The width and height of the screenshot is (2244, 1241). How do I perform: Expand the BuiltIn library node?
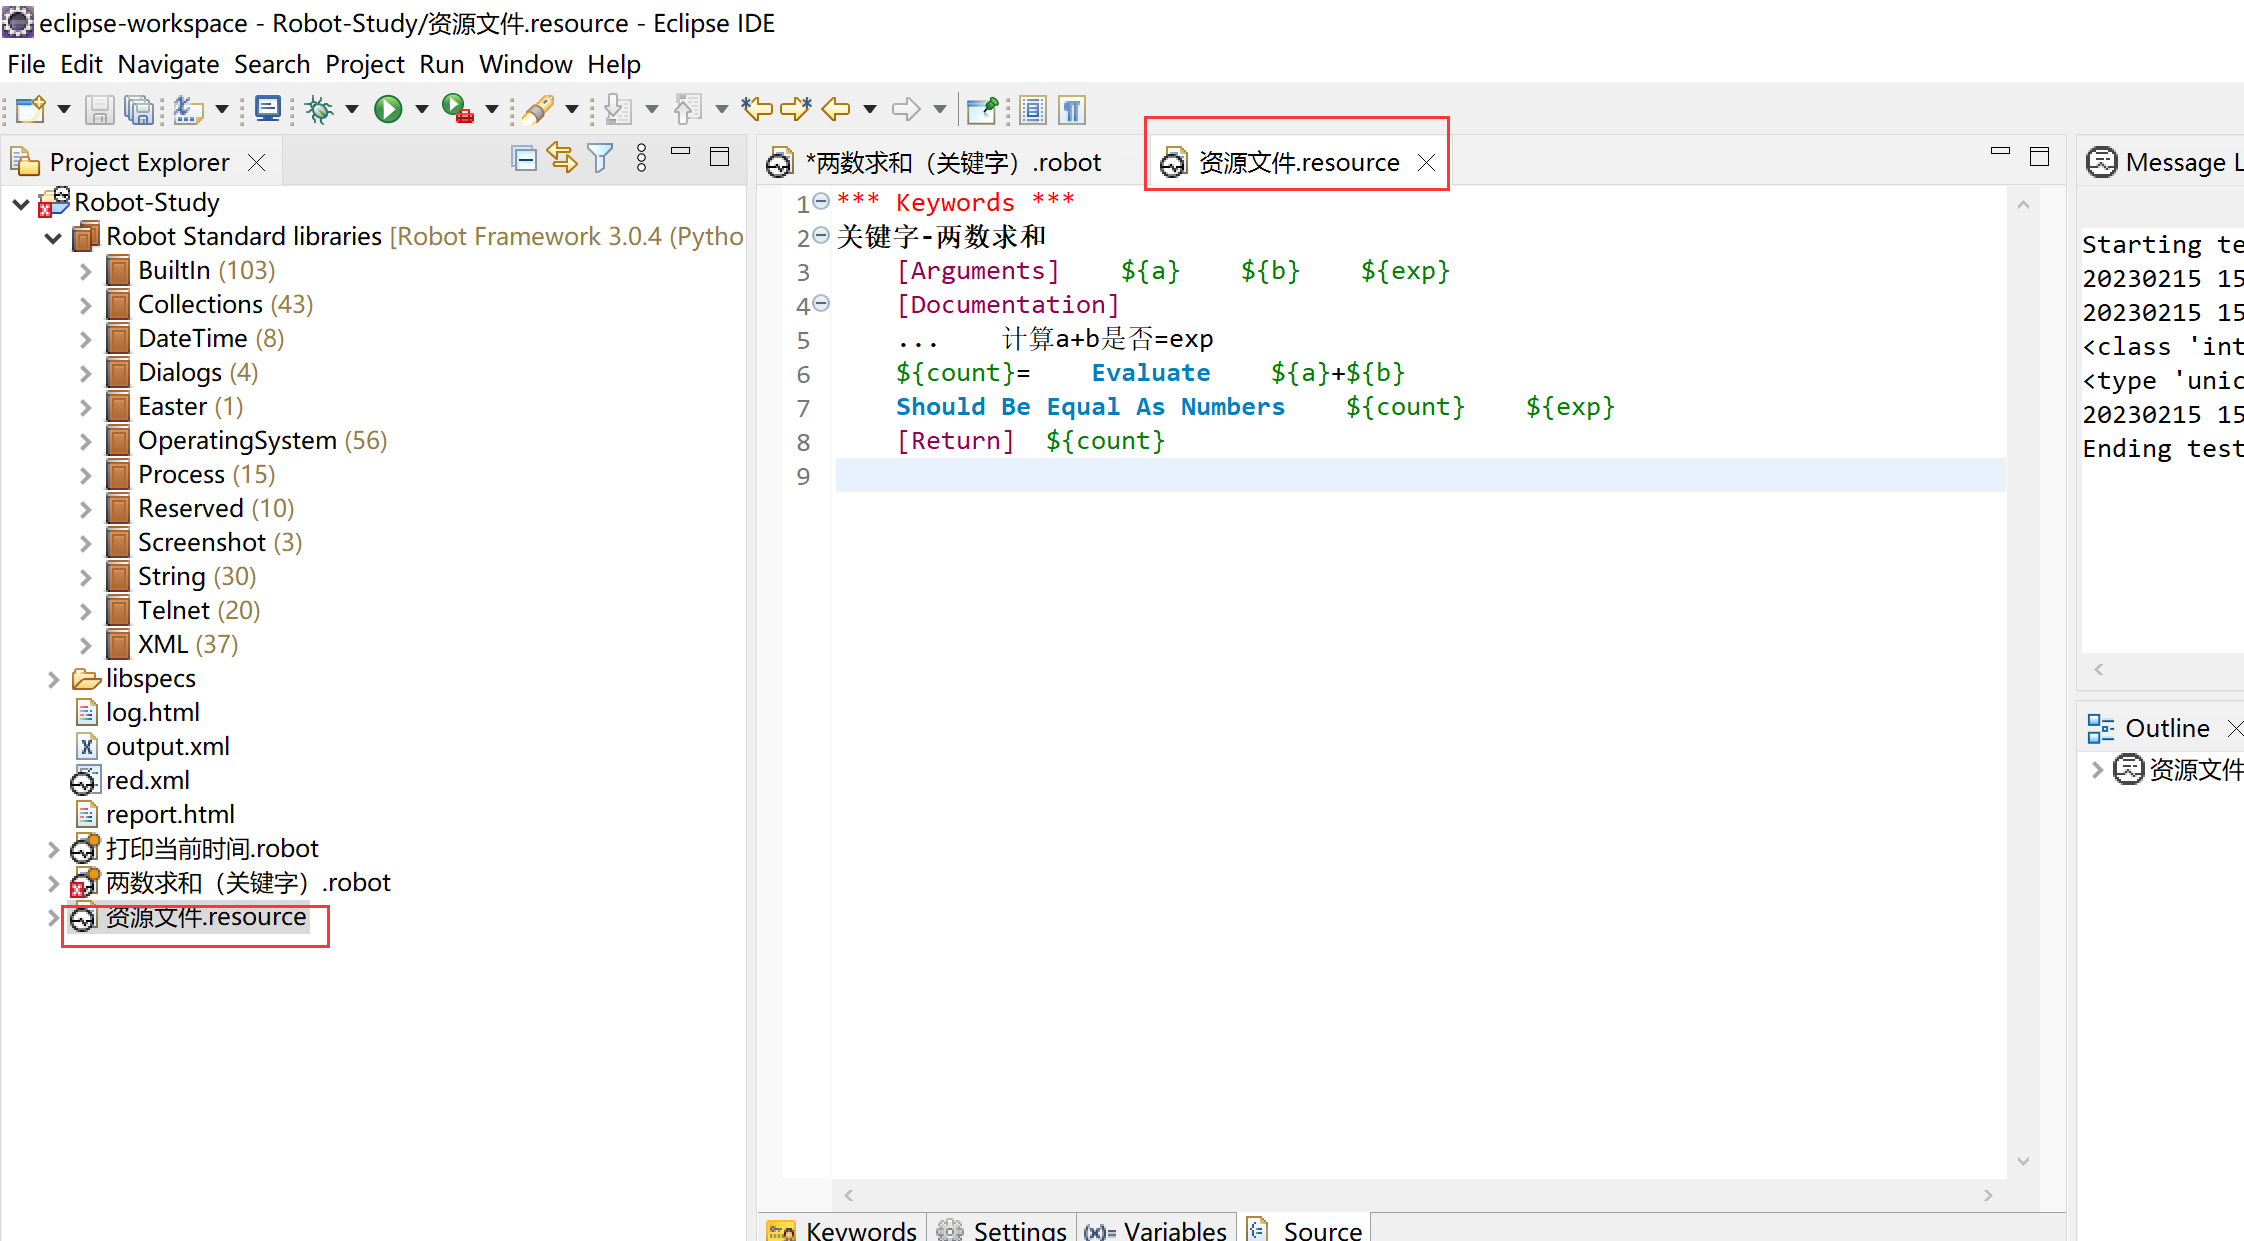coord(85,271)
